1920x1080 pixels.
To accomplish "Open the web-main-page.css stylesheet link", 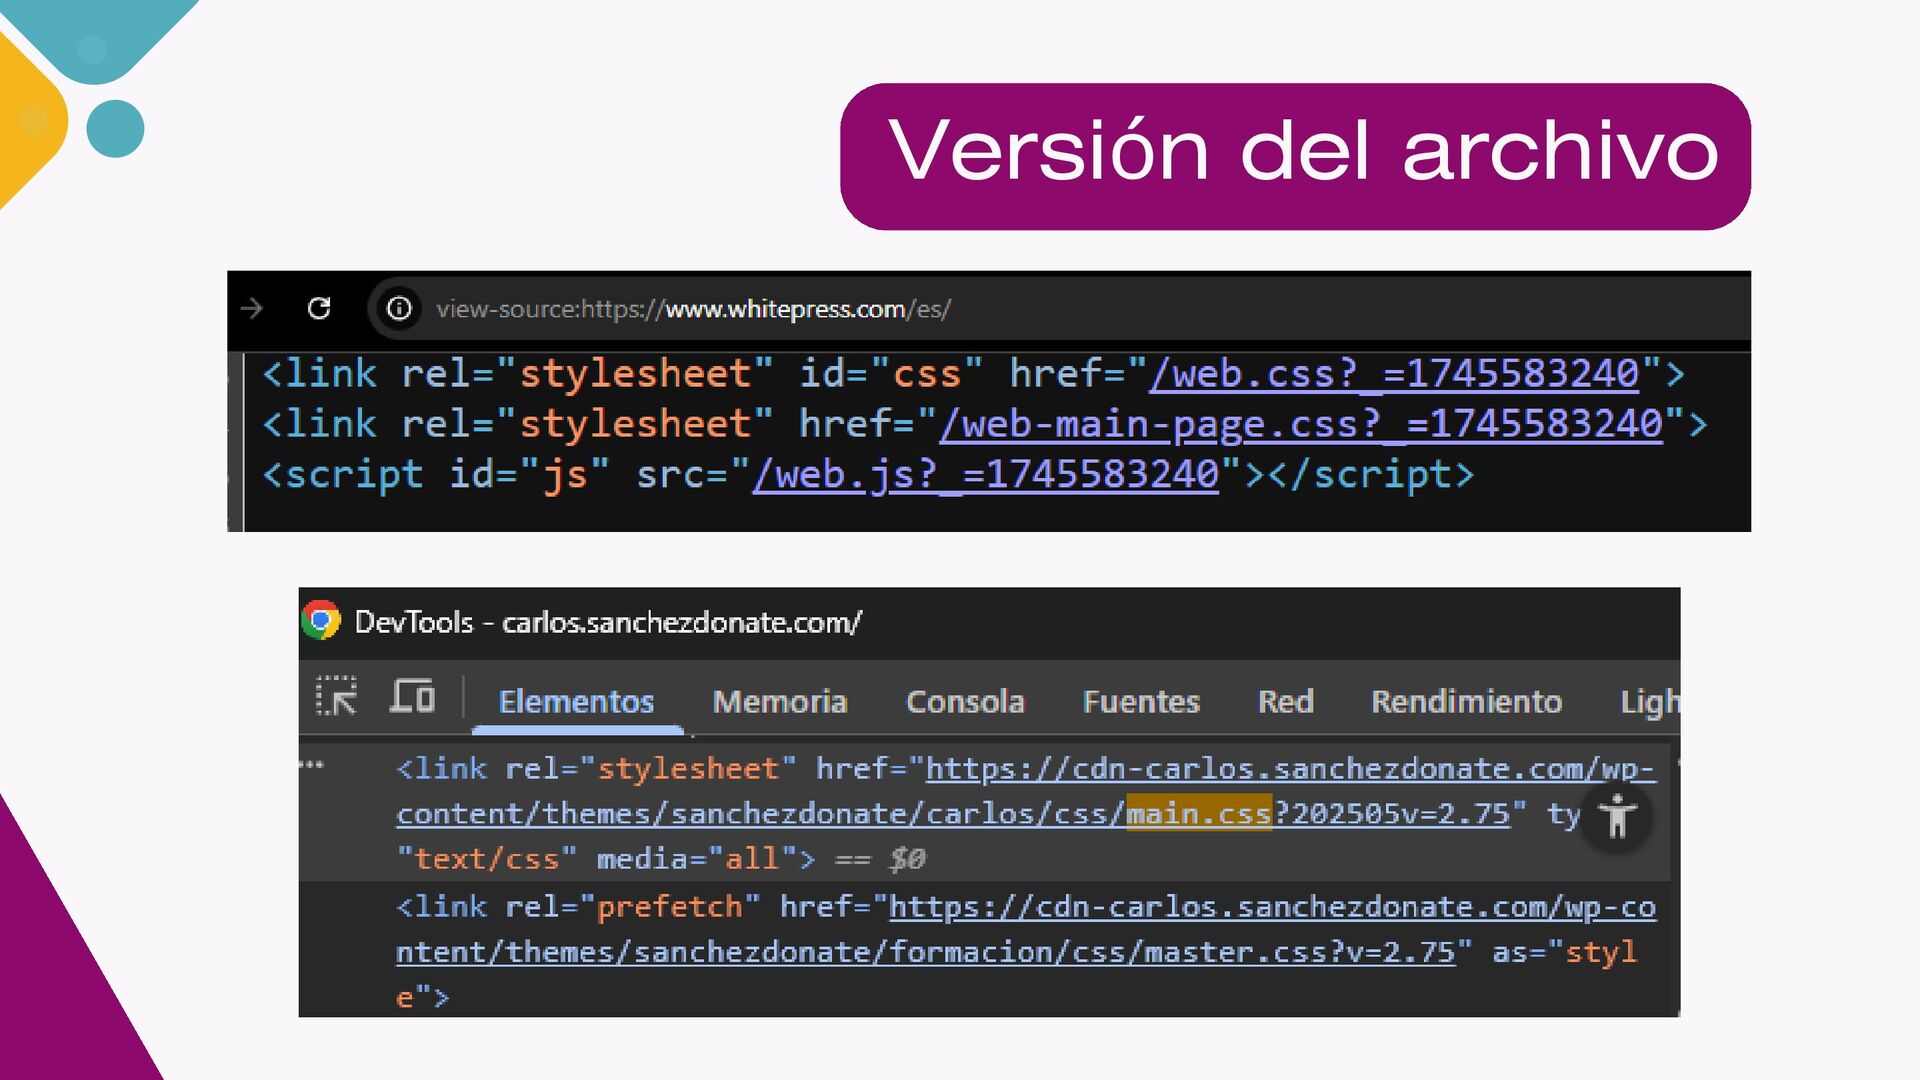I will pos(1300,424).
